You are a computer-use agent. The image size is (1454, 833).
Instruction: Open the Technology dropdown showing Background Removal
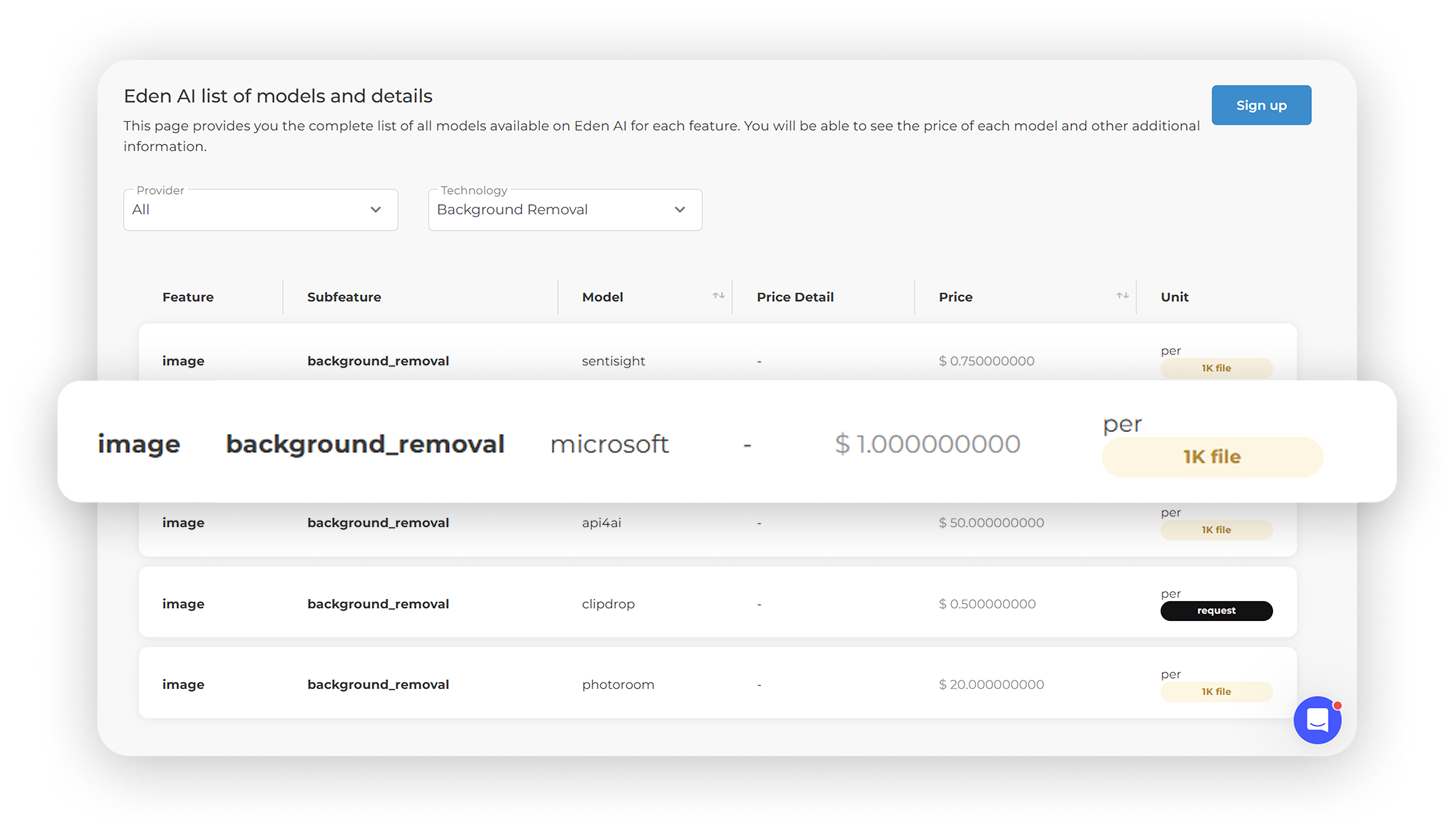pos(564,209)
